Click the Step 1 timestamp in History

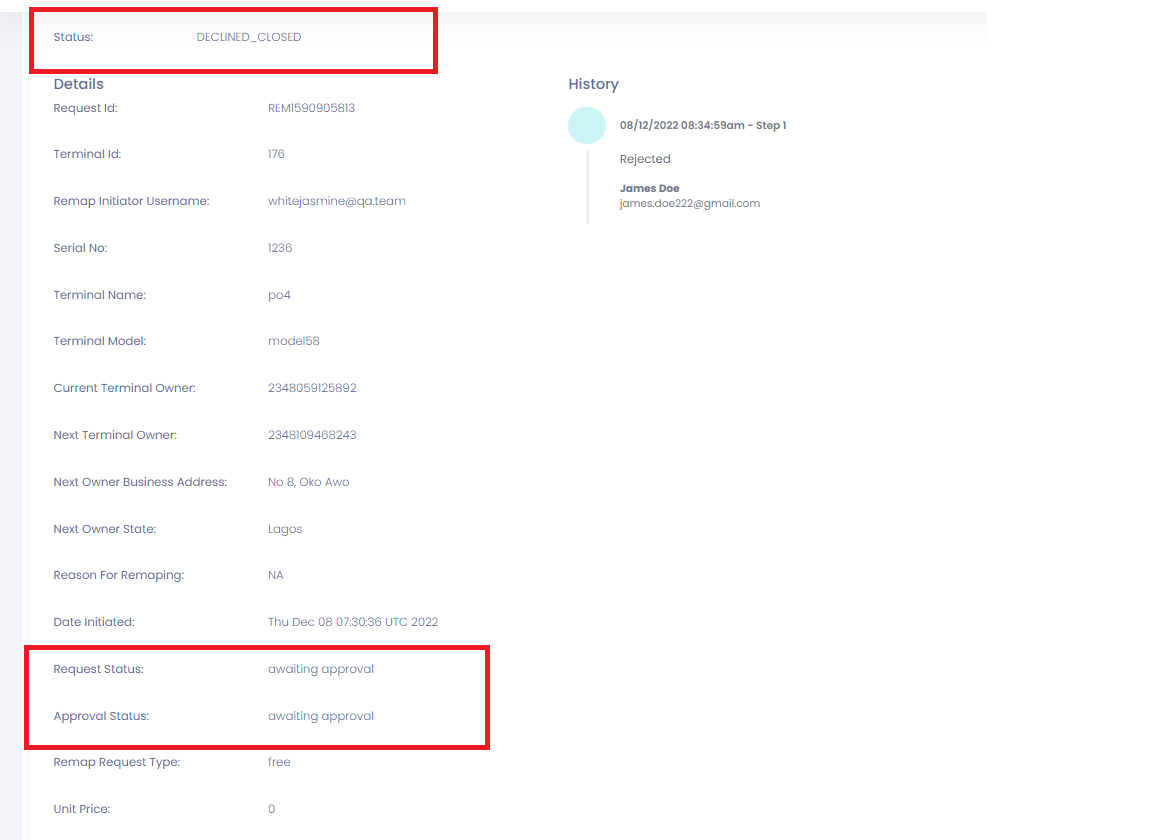702,126
